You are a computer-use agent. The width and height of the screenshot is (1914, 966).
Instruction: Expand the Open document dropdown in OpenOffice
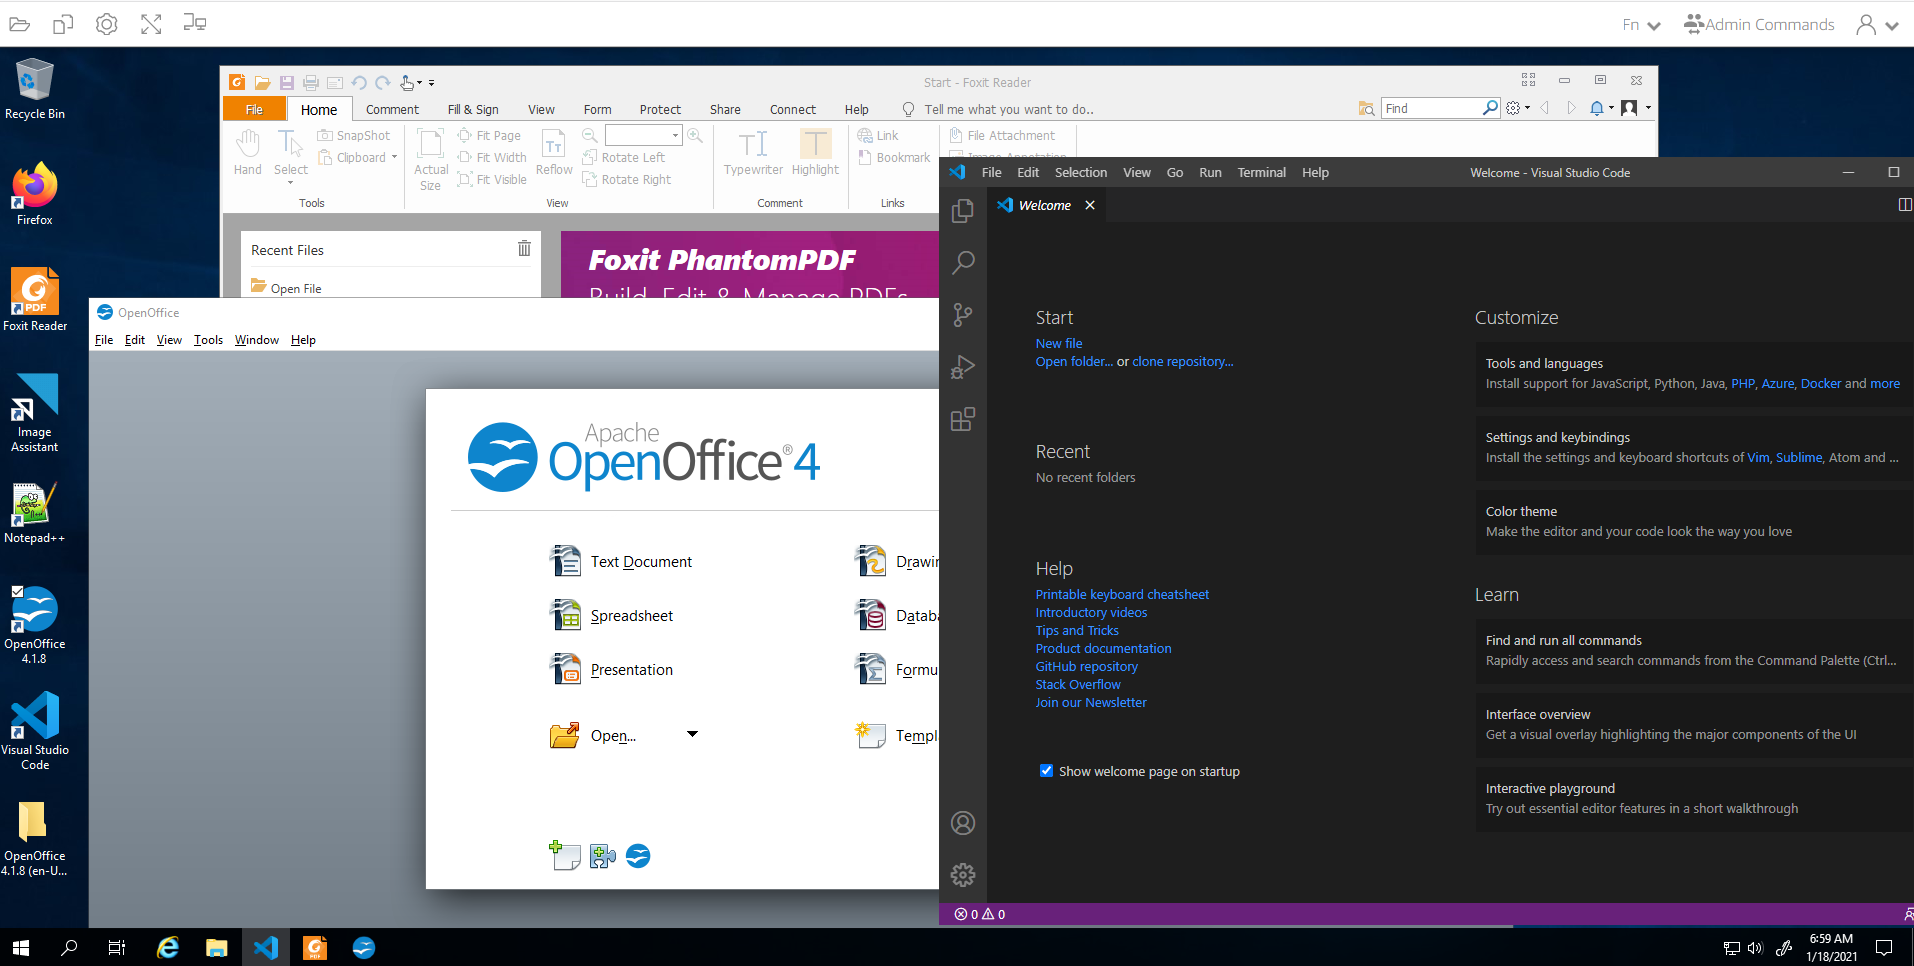(x=691, y=734)
